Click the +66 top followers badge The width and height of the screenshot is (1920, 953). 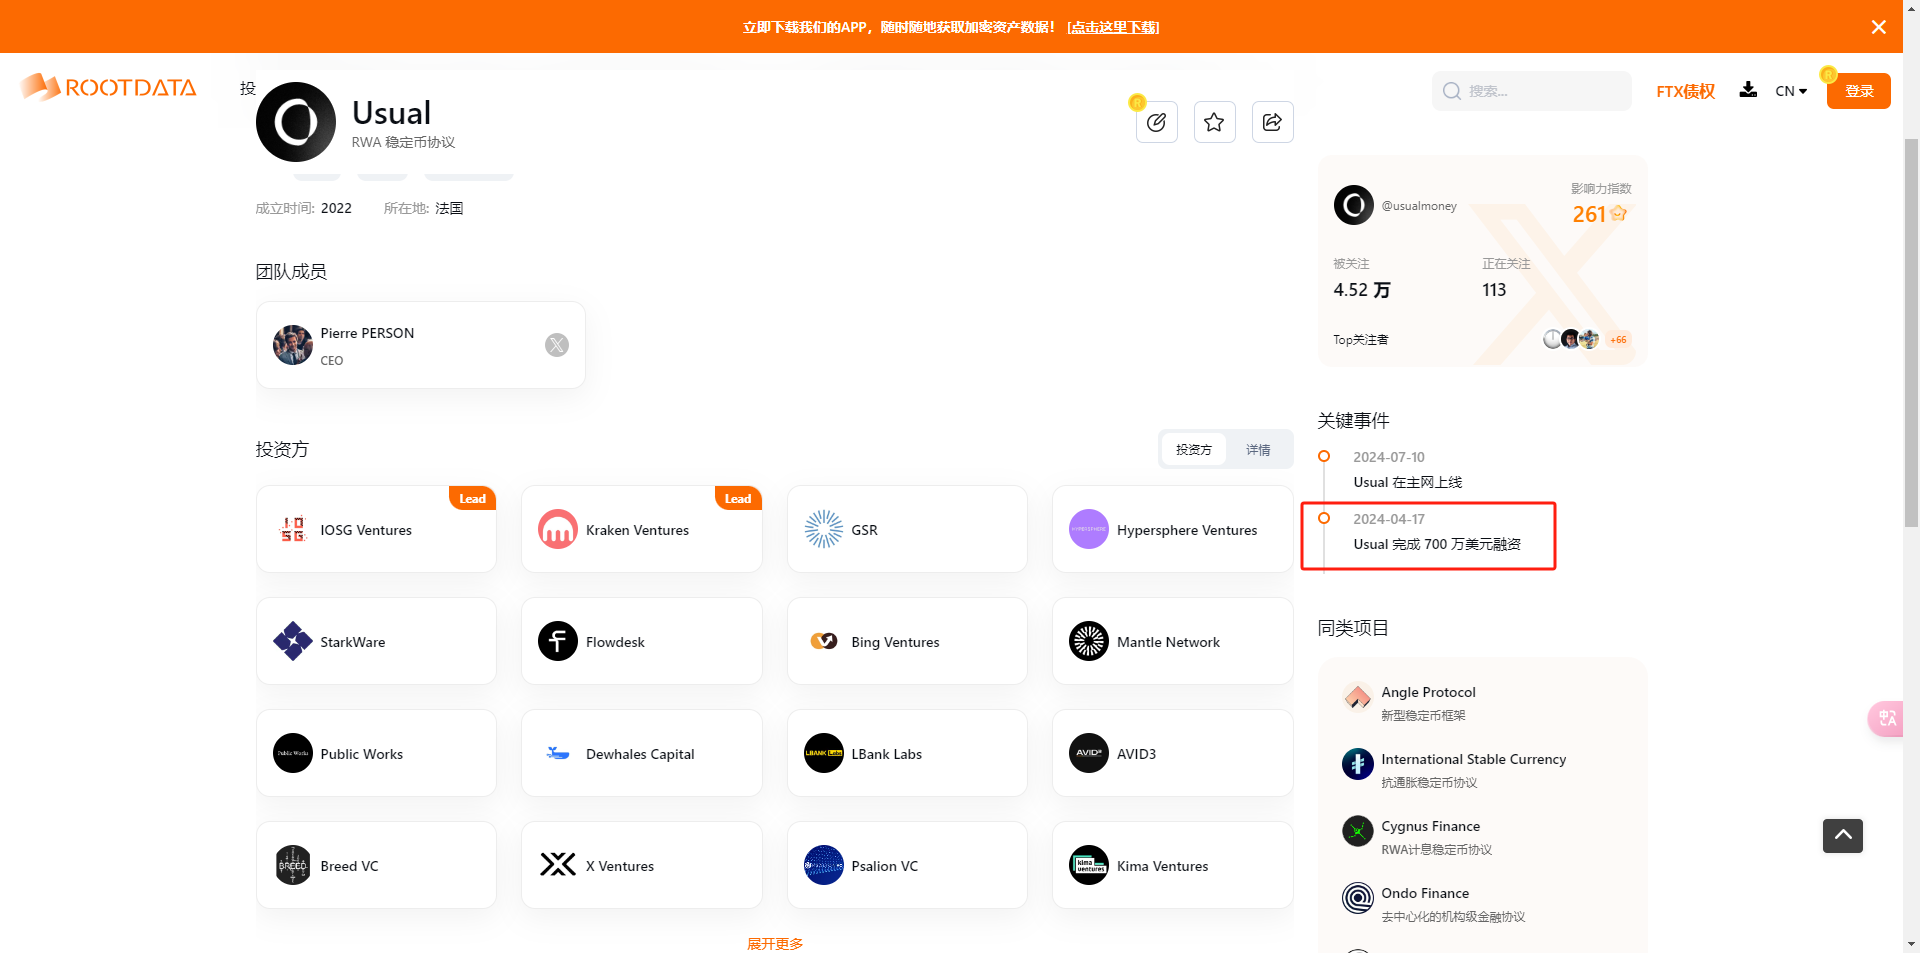(x=1617, y=340)
